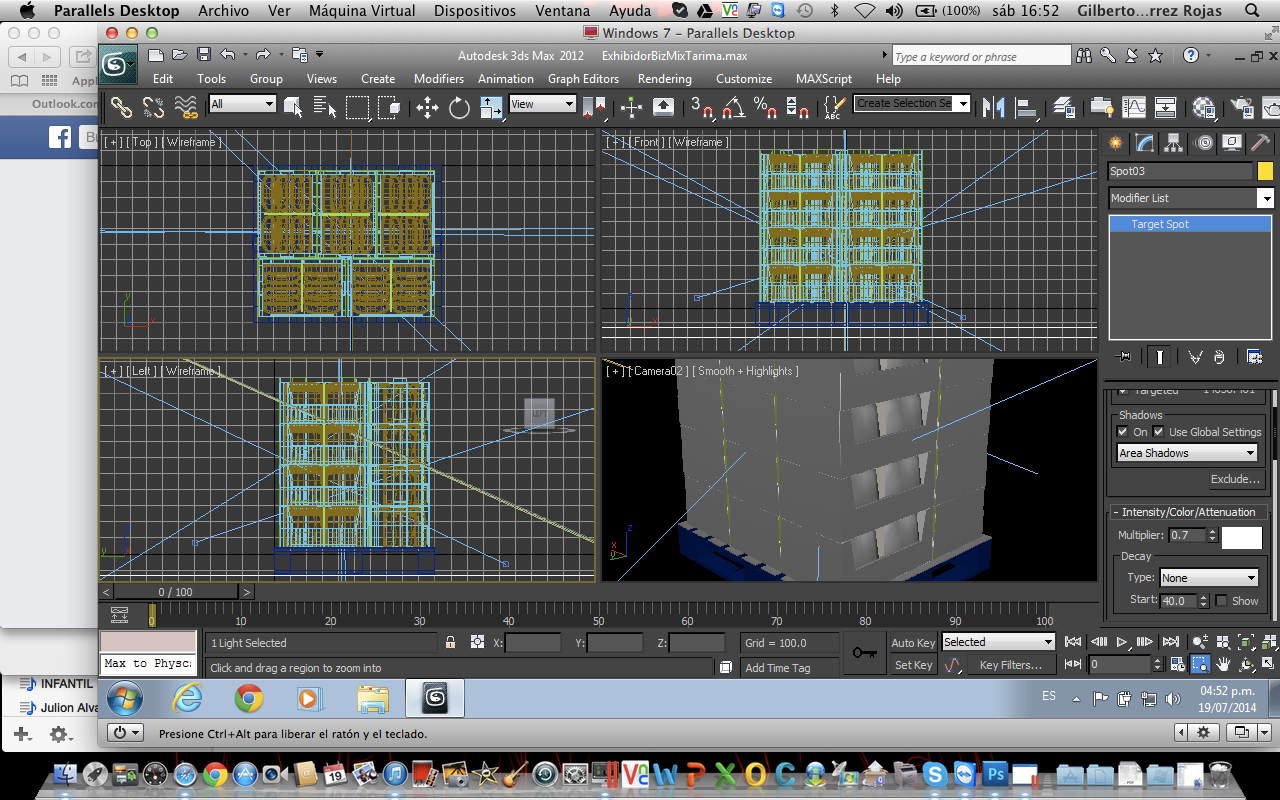Click the Align tool icon
Image resolution: width=1280 pixels, height=800 pixels.
pyautogui.click(x=1025, y=106)
